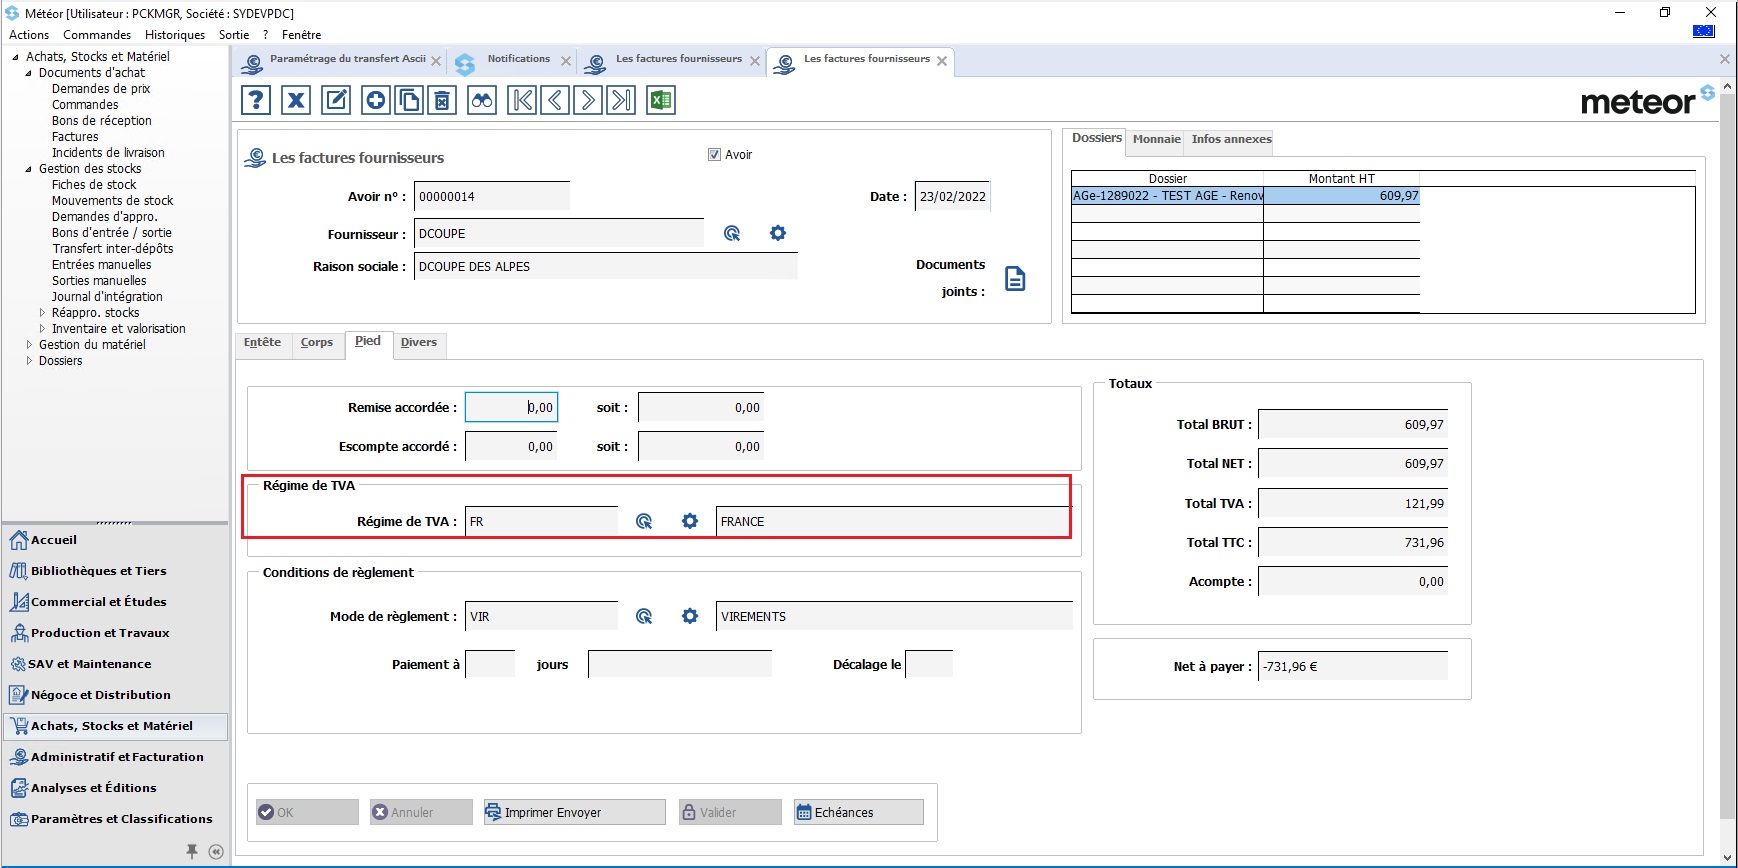
Task: Jump to the first record using the toolbar
Action: pyautogui.click(x=522, y=100)
